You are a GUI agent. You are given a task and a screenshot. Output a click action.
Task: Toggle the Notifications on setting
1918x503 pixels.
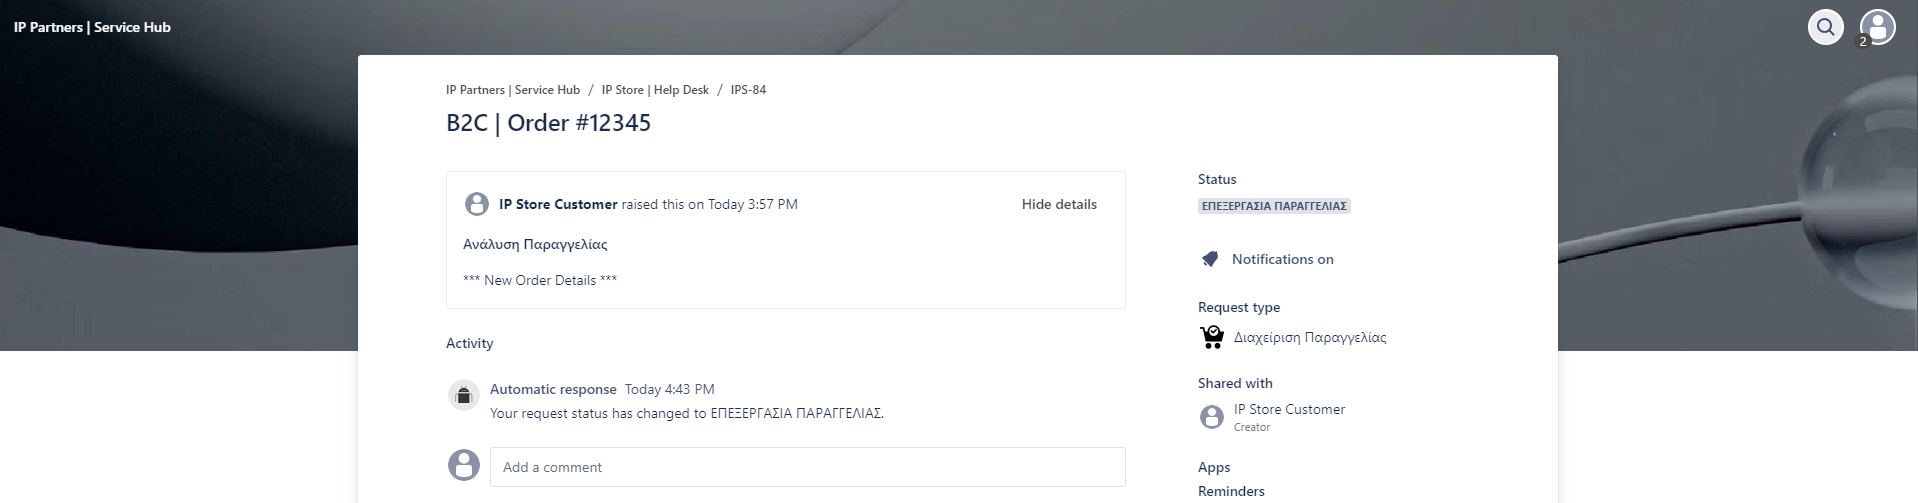pos(1282,259)
